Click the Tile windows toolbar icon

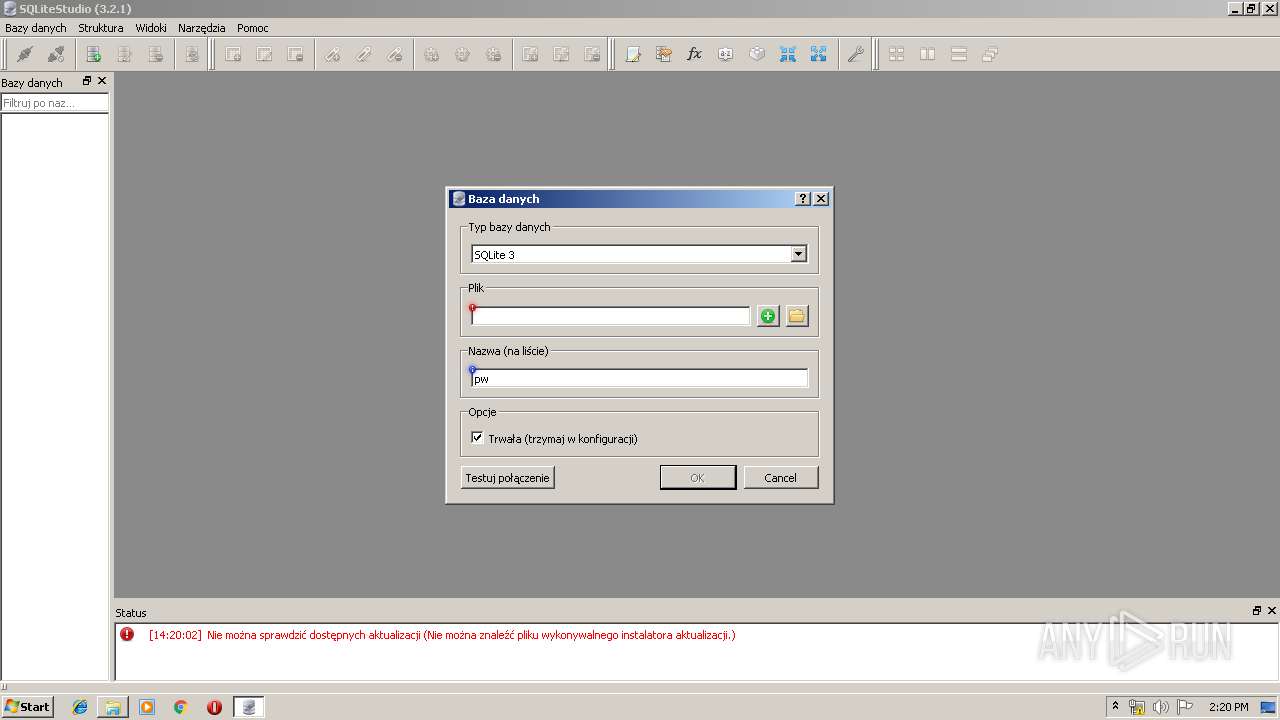click(x=897, y=55)
